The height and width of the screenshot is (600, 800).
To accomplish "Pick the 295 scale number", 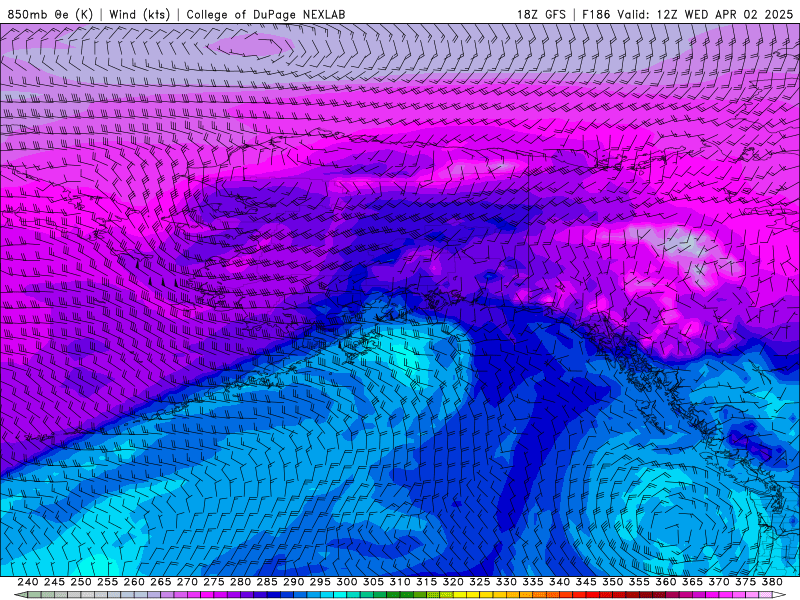I will tap(320, 582).
